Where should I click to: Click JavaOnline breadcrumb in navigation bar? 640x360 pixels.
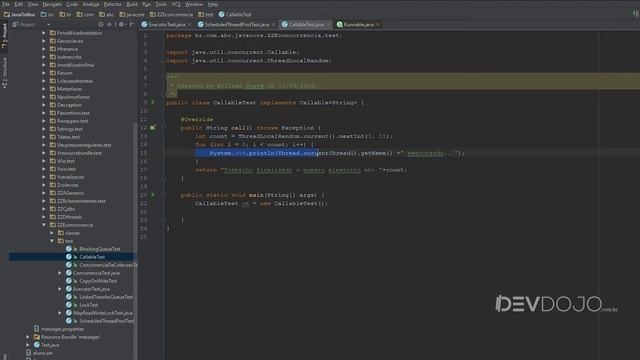20,14
